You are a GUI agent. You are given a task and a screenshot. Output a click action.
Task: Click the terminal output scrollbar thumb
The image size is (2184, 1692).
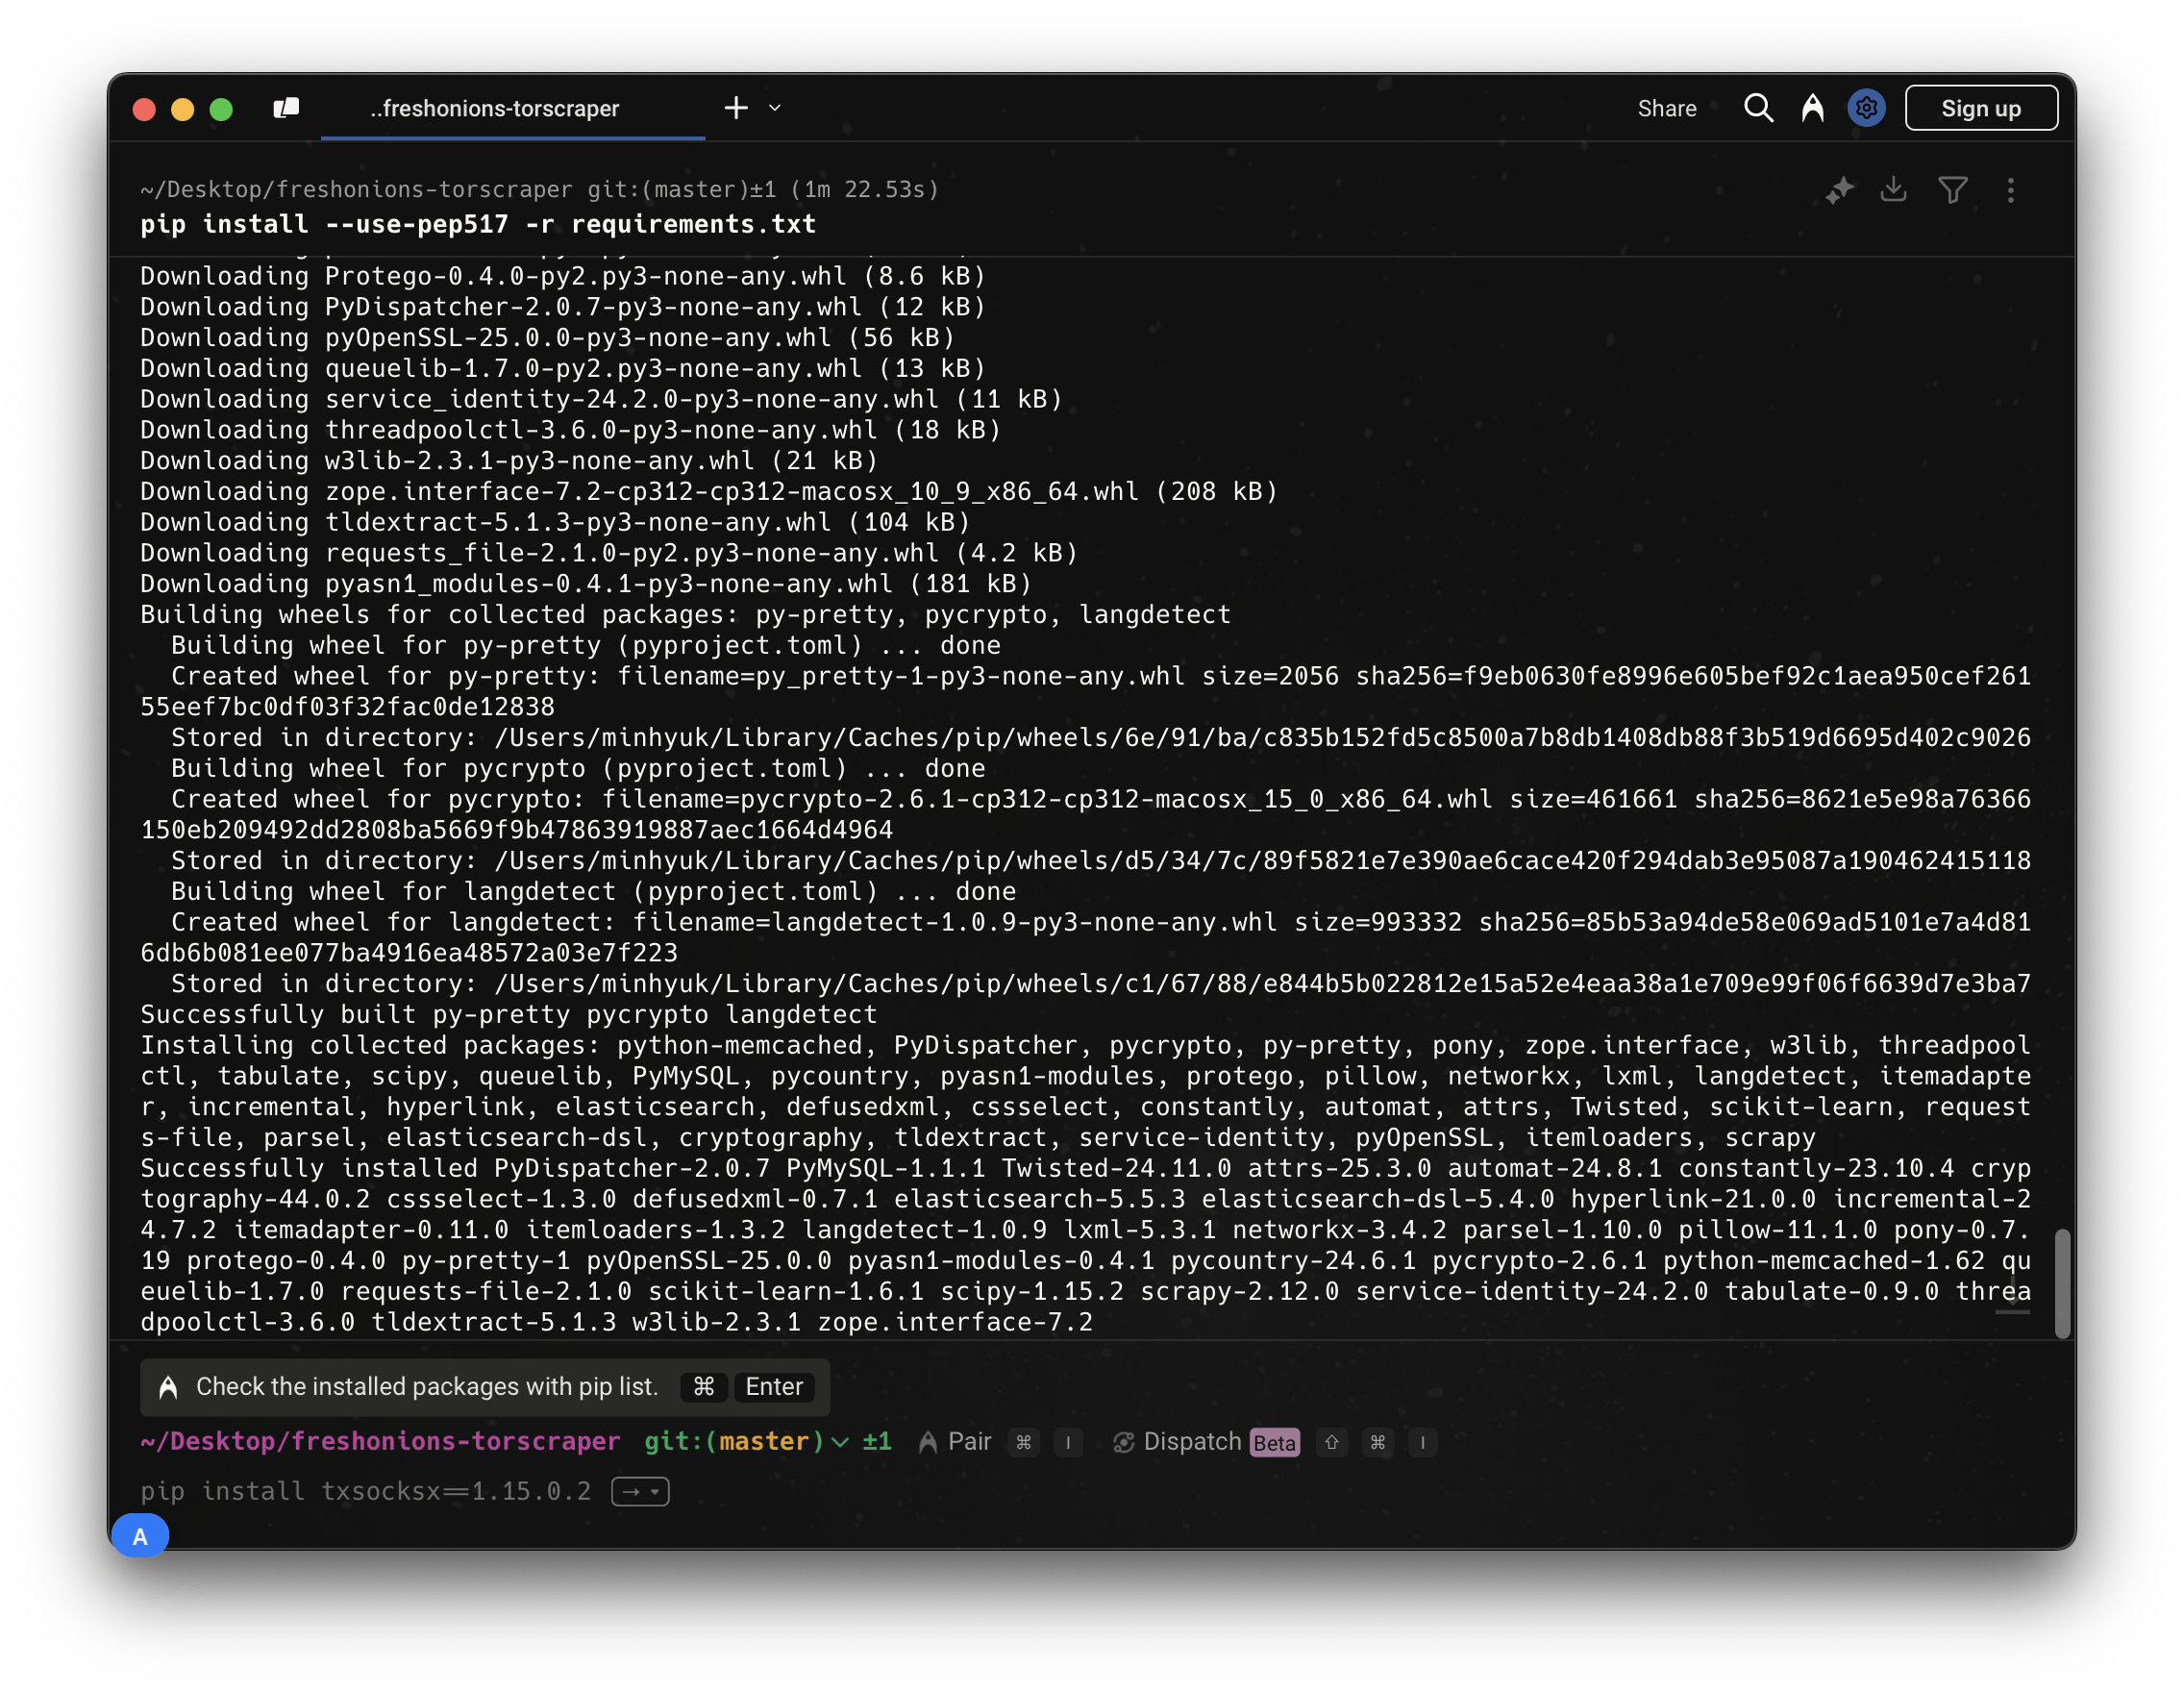point(2062,1283)
